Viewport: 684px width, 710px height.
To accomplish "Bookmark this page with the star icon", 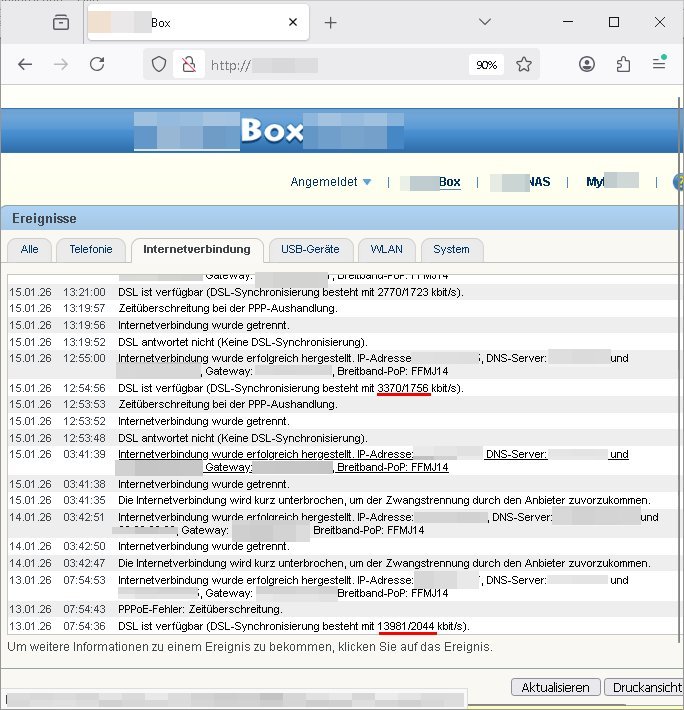I will [524, 65].
